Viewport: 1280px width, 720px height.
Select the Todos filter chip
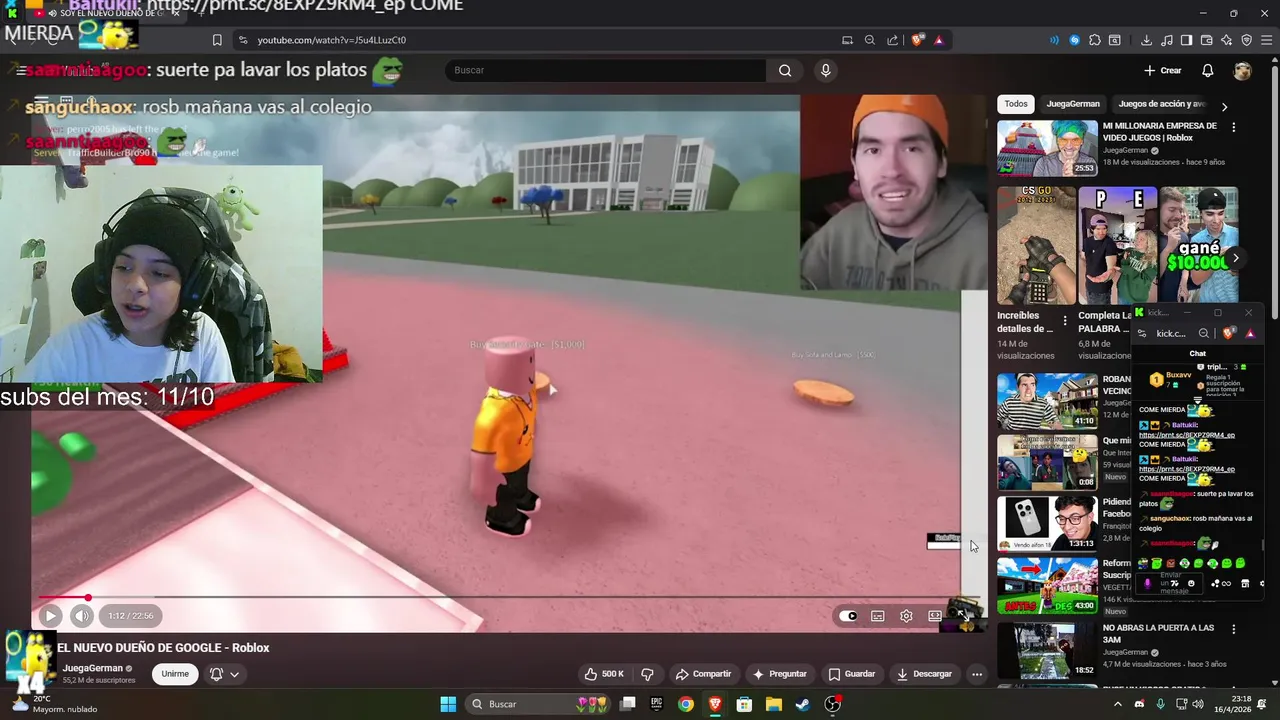(x=1016, y=104)
